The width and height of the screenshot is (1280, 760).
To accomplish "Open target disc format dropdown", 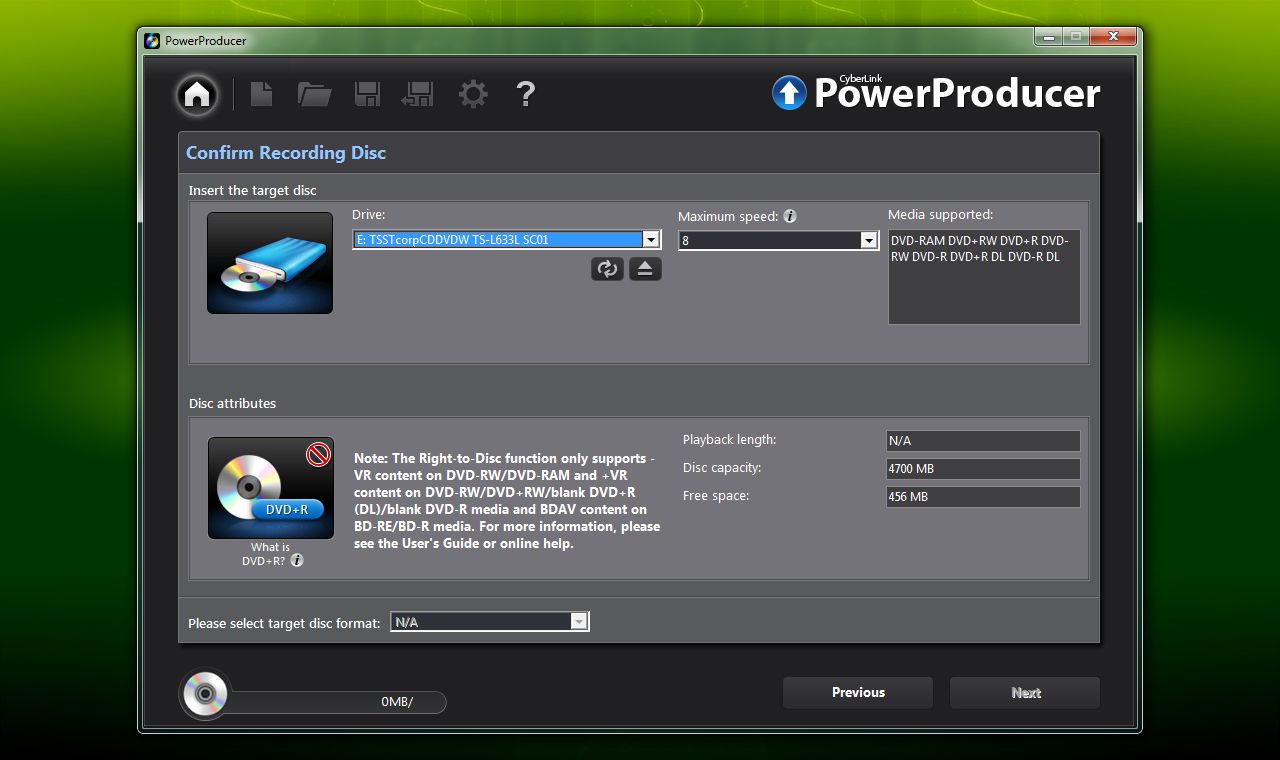I will point(579,622).
